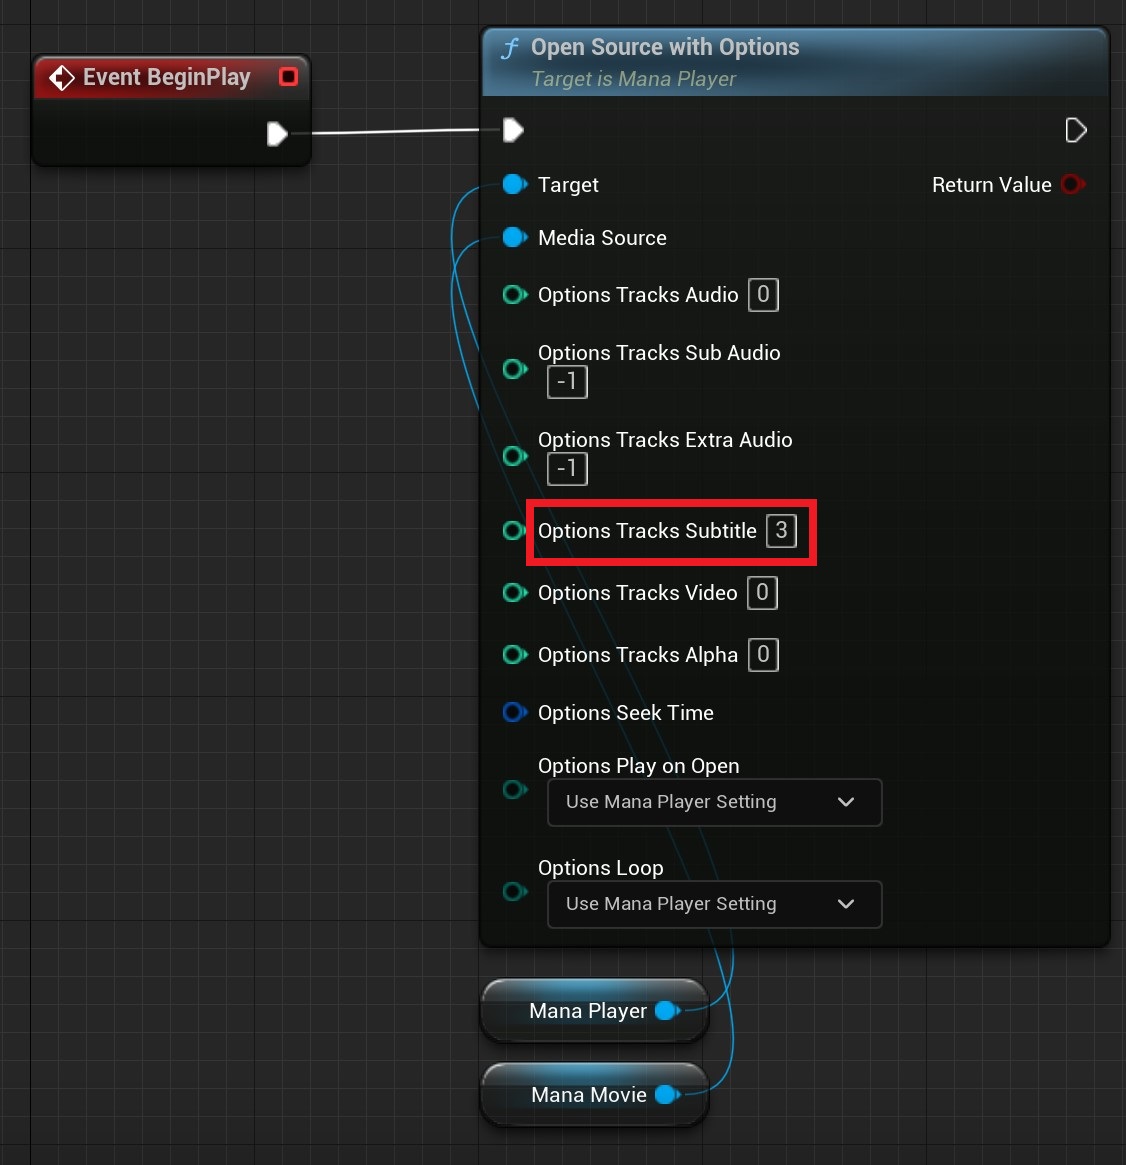
Task: Open the Options Loop dropdown
Action: [x=715, y=904]
